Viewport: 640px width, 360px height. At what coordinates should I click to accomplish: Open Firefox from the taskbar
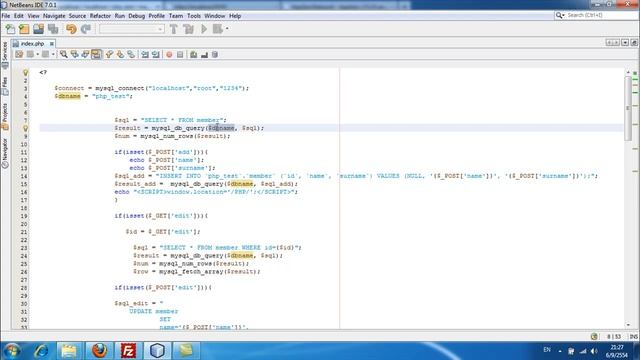99,350
